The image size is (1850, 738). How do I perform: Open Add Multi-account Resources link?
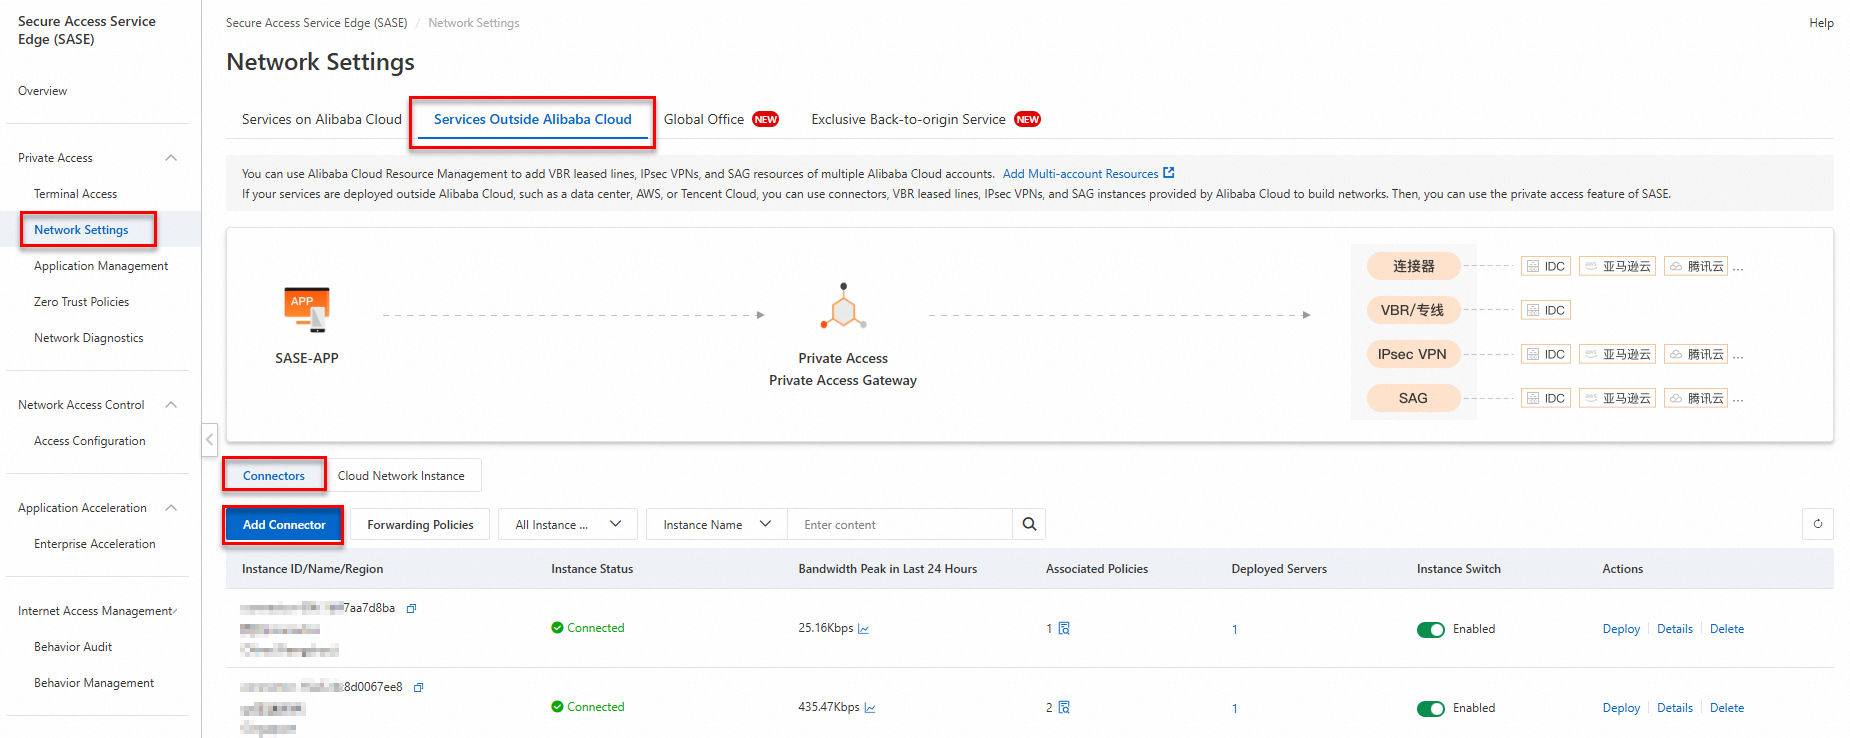[x=1088, y=173]
